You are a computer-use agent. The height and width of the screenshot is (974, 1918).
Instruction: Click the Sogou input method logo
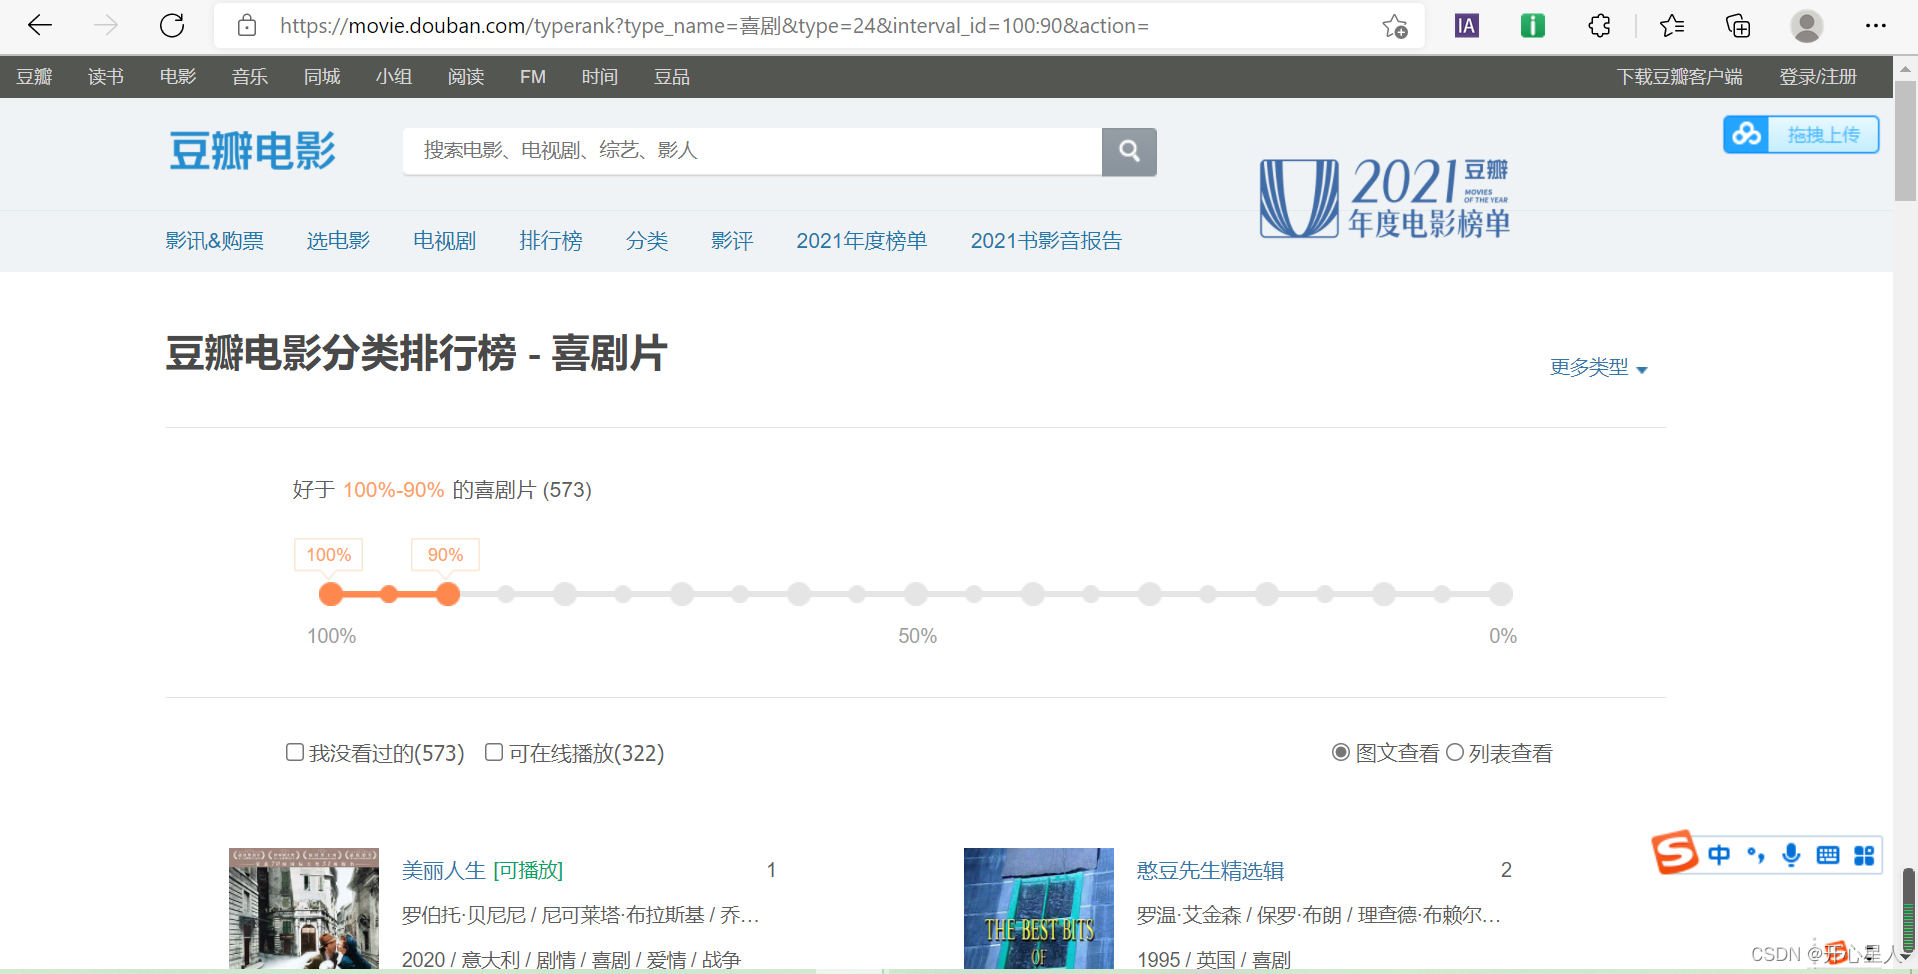tap(1675, 853)
